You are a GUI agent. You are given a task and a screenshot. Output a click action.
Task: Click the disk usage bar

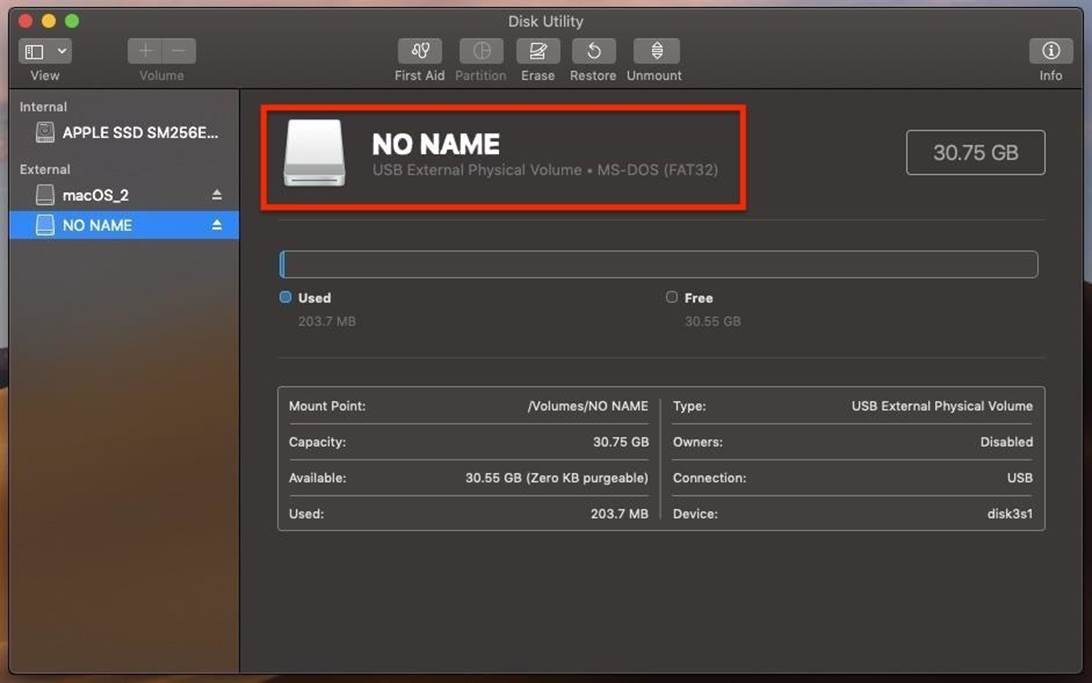pyautogui.click(x=658, y=265)
